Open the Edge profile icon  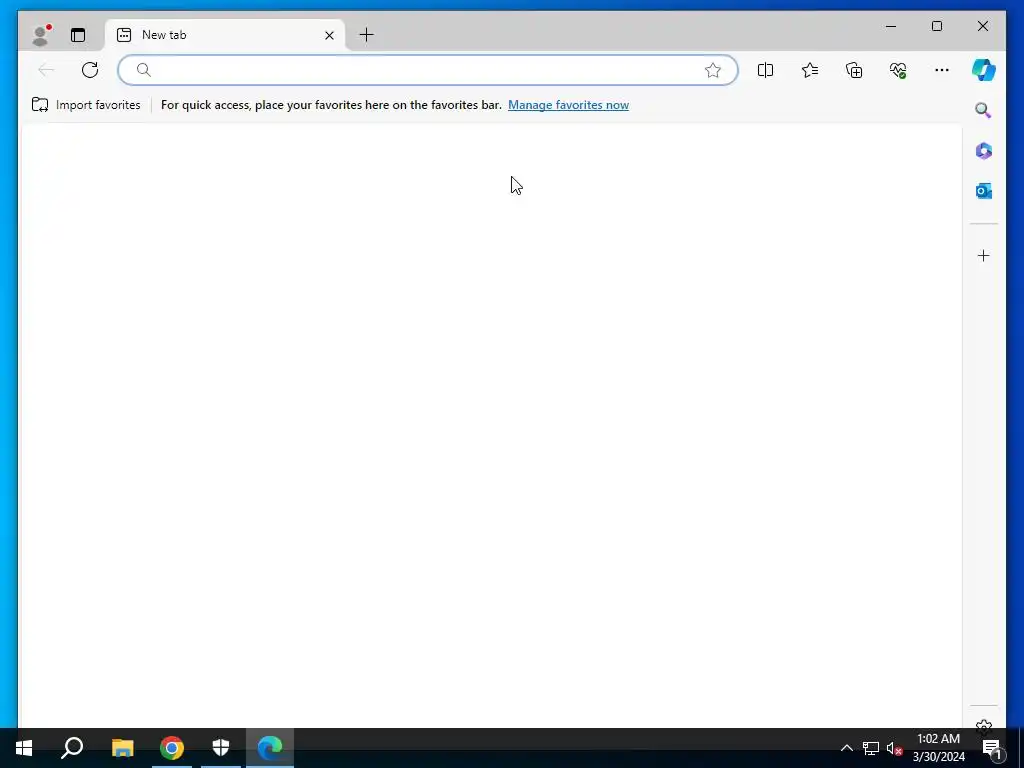point(40,35)
